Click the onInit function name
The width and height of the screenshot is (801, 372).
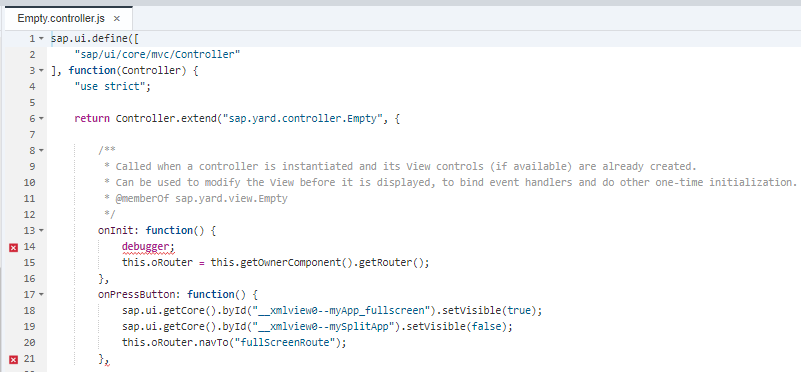point(115,230)
